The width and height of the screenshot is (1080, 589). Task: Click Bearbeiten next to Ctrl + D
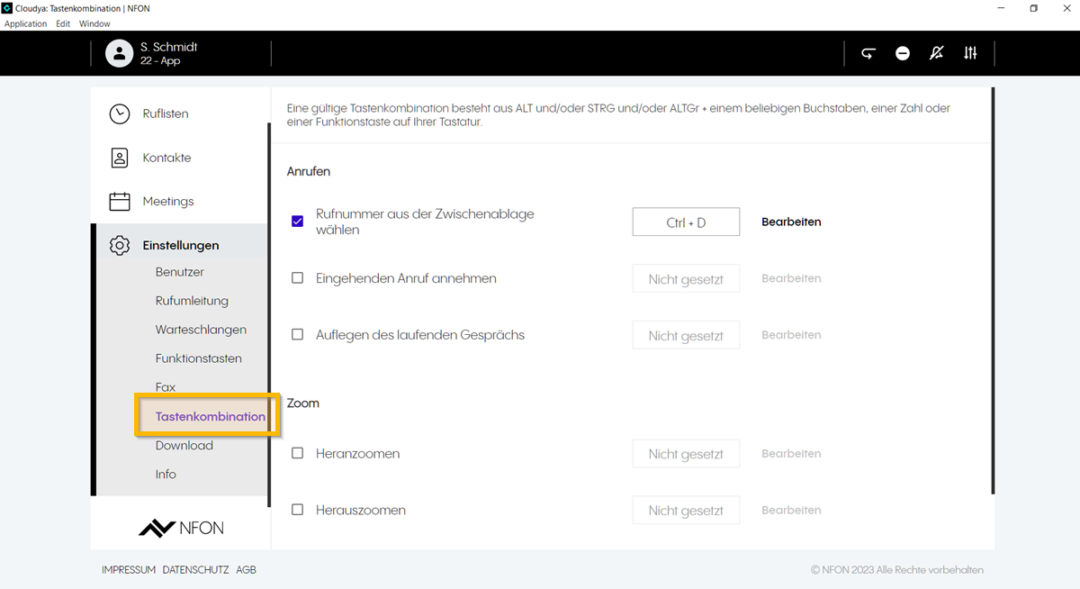(791, 221)
